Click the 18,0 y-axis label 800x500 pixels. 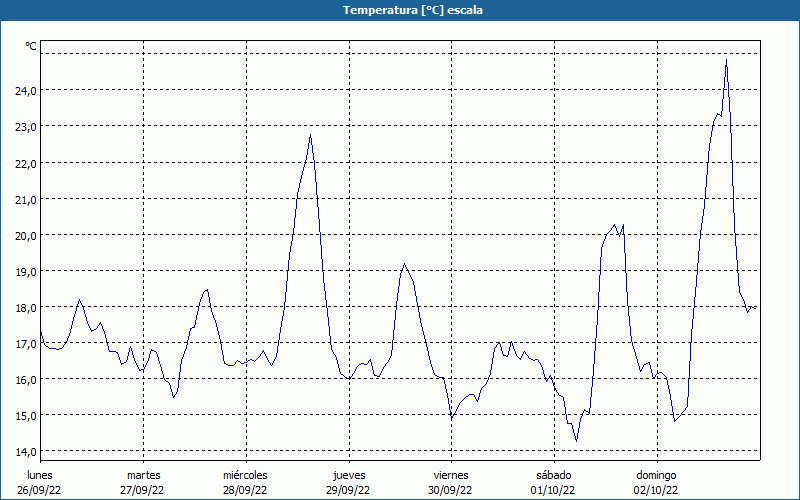[26, 308]
